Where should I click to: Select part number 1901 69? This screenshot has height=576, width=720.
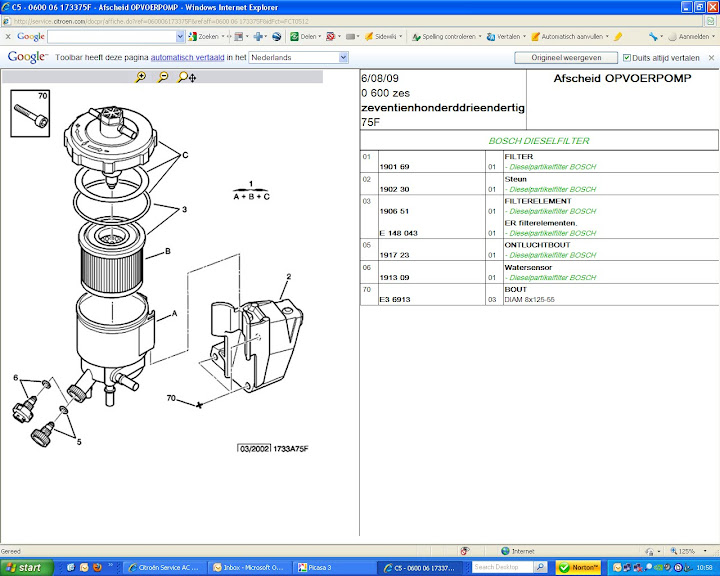coord(394,167)
